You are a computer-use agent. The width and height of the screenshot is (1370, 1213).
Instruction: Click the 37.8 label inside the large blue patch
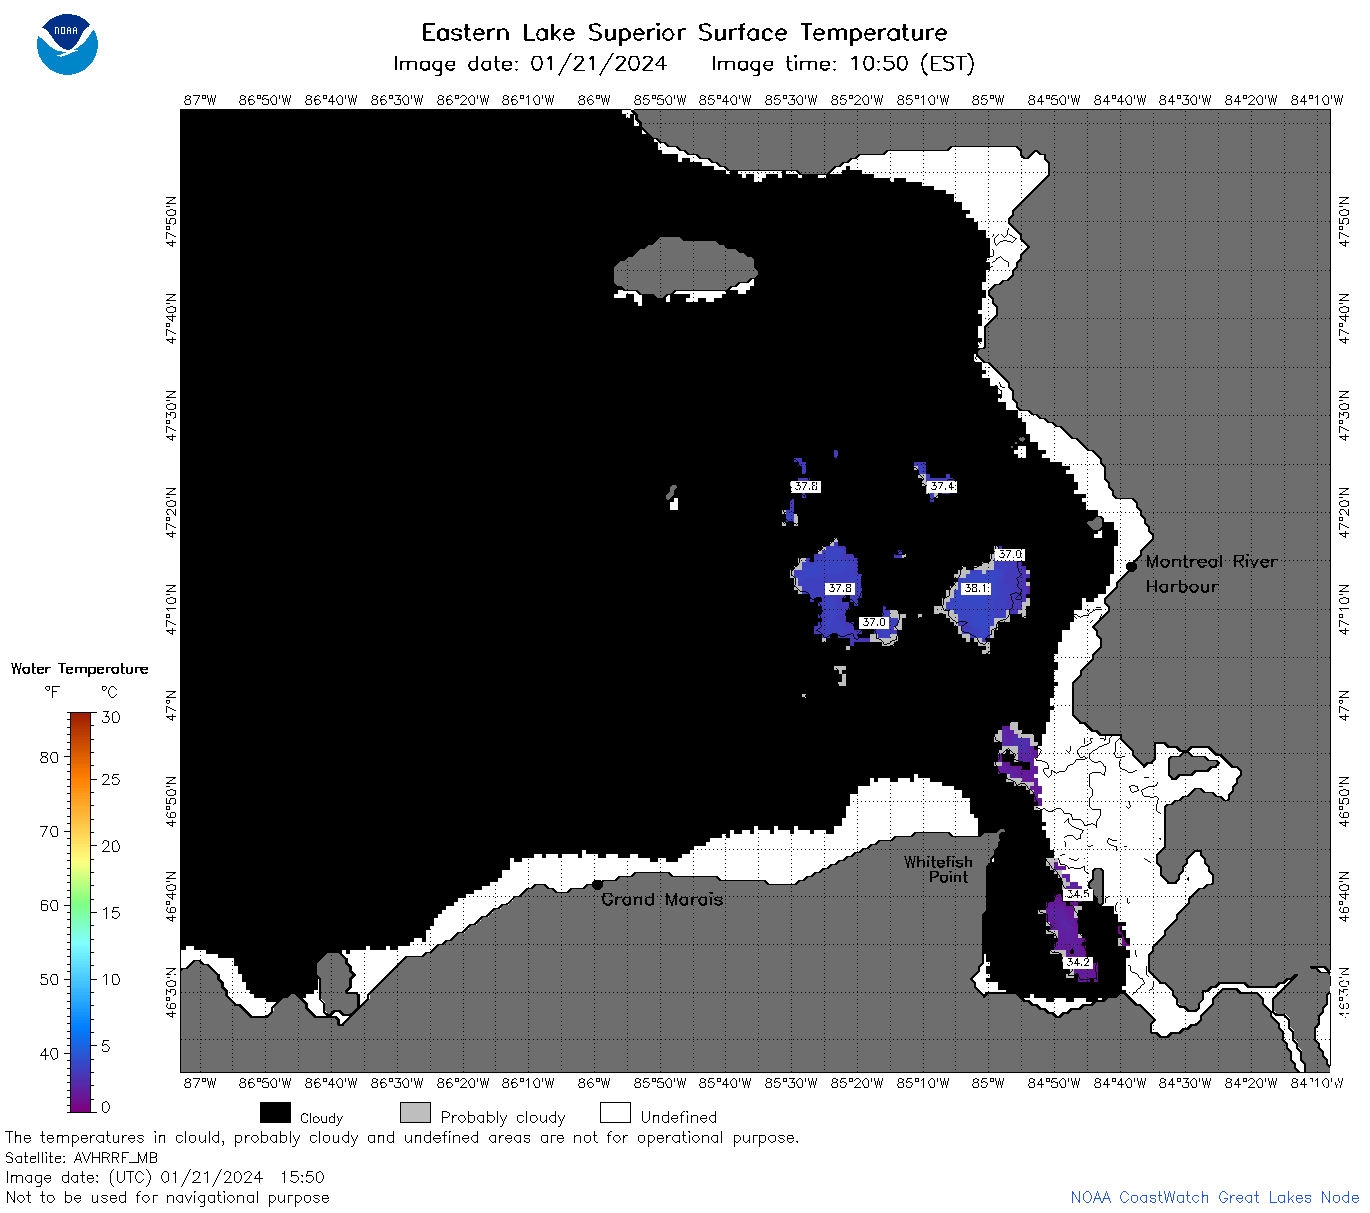click(x=839, y=589)
